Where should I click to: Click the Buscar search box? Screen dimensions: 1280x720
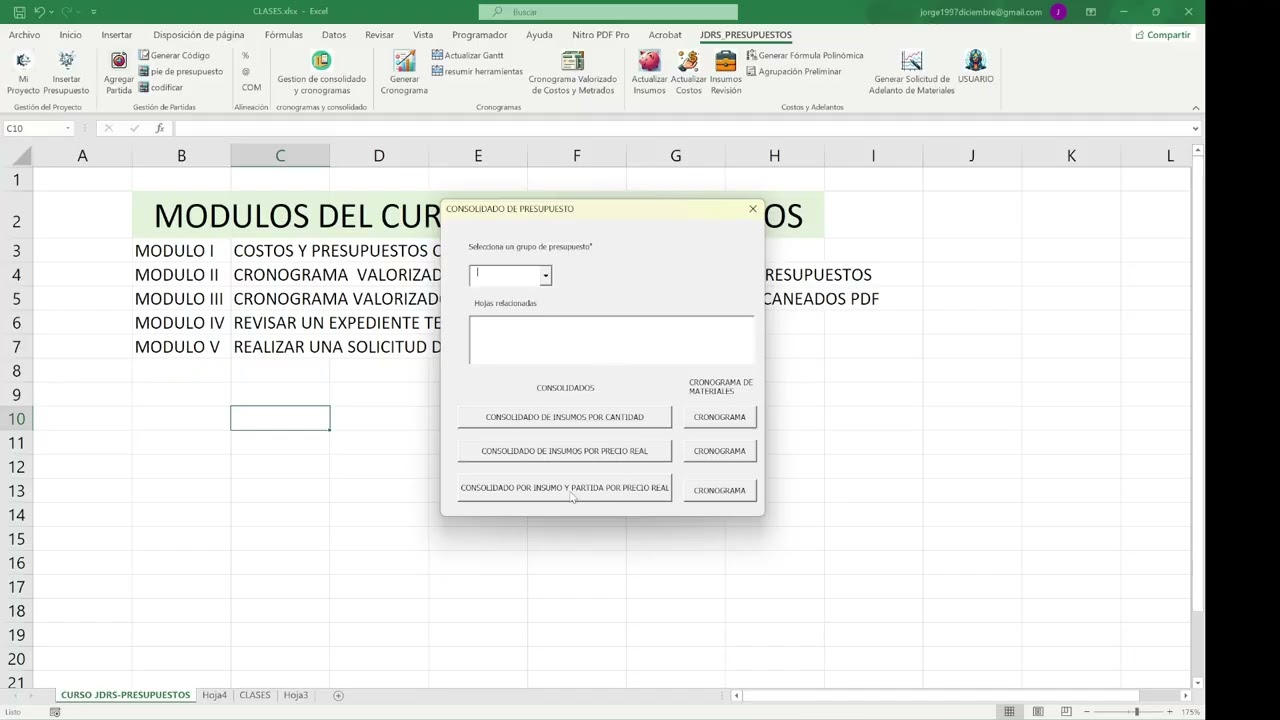(x=608, y=12)
